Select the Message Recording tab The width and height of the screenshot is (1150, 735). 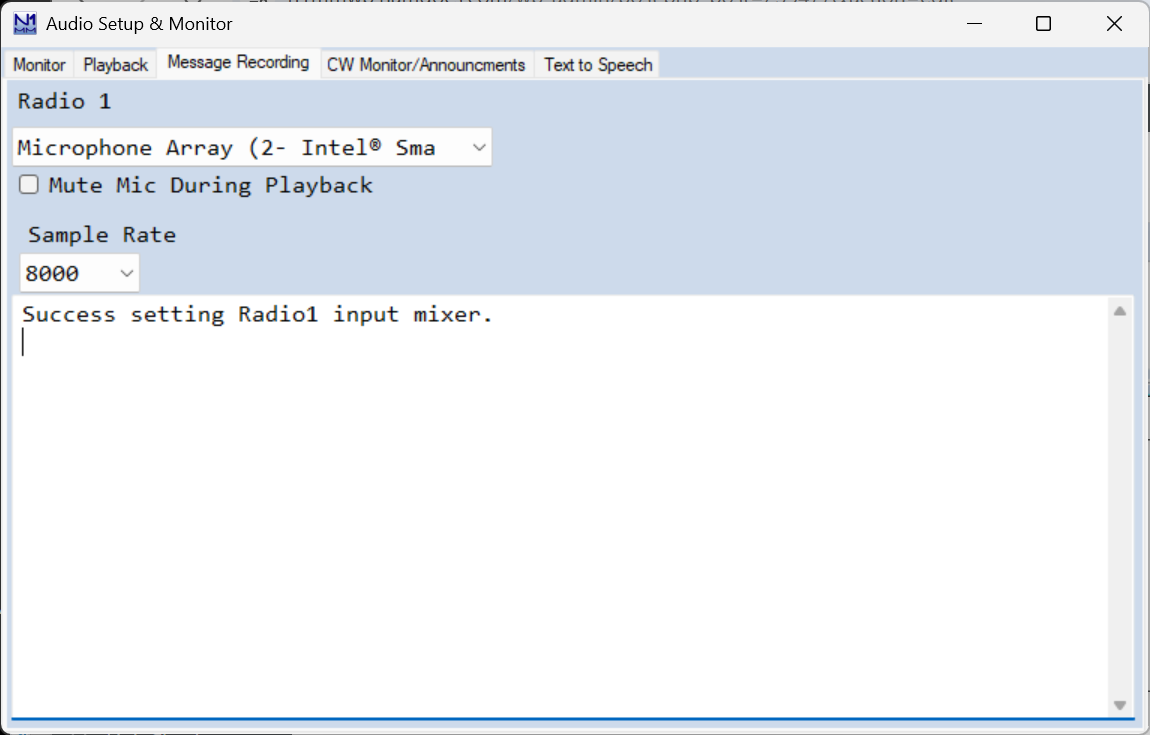[x=238, y=62]
